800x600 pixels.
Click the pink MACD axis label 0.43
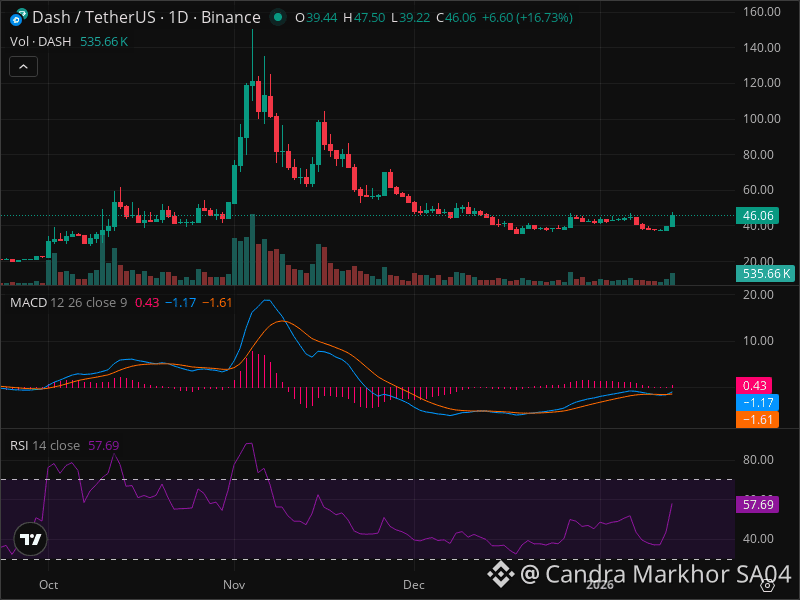(754, 385)
